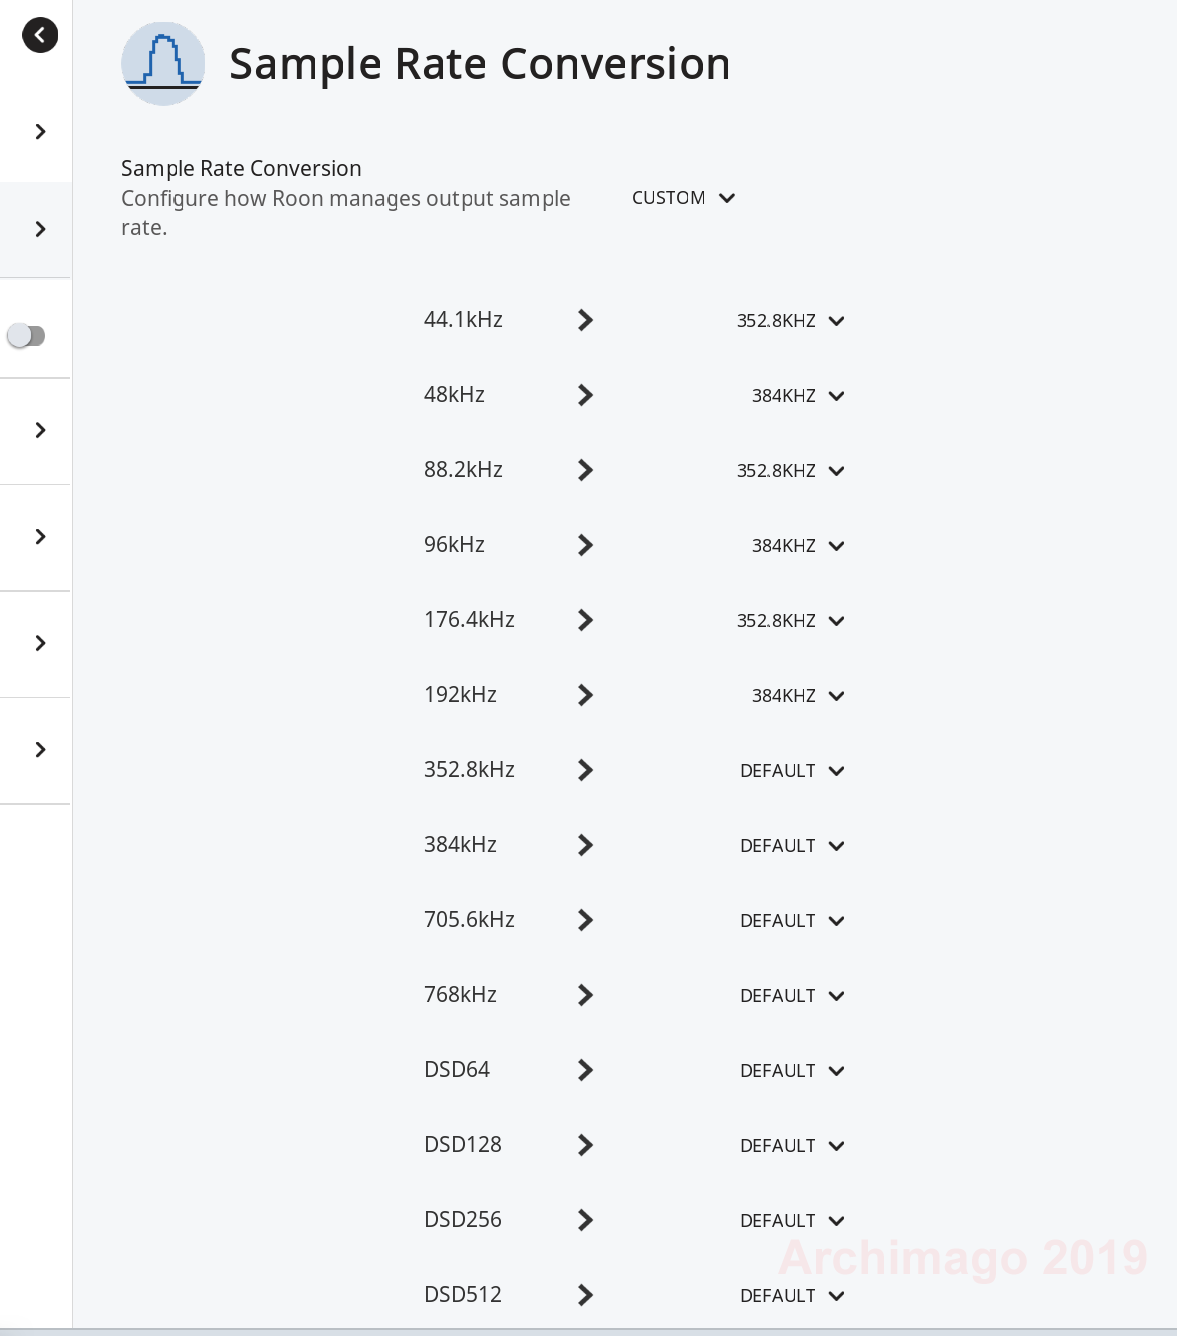
Task: Expand the bottom-most sidebar chevron item
Action: (x=40, y=750)
